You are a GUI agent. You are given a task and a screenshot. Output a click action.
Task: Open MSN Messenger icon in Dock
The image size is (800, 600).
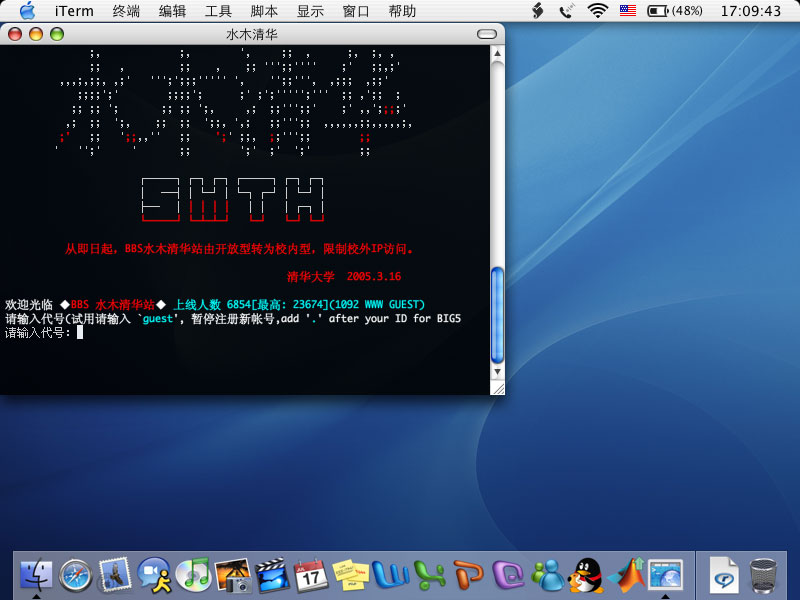[548, 576]
